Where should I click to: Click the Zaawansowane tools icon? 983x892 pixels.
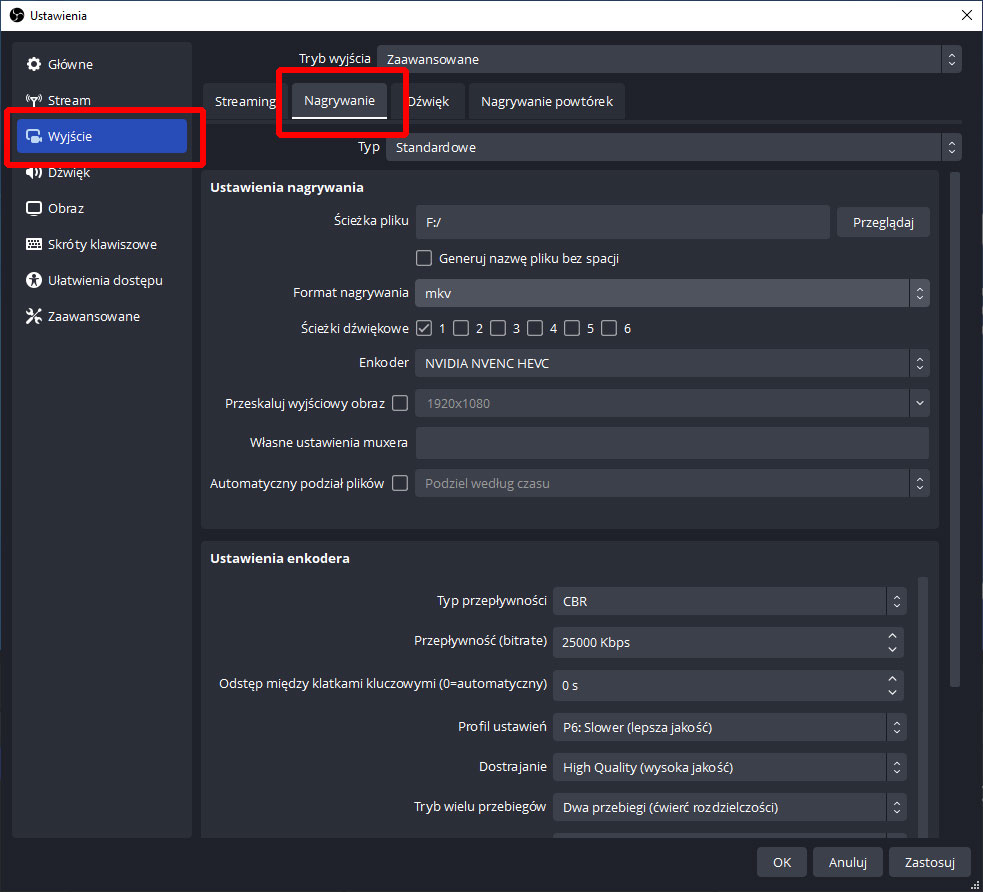coord(34,317)
